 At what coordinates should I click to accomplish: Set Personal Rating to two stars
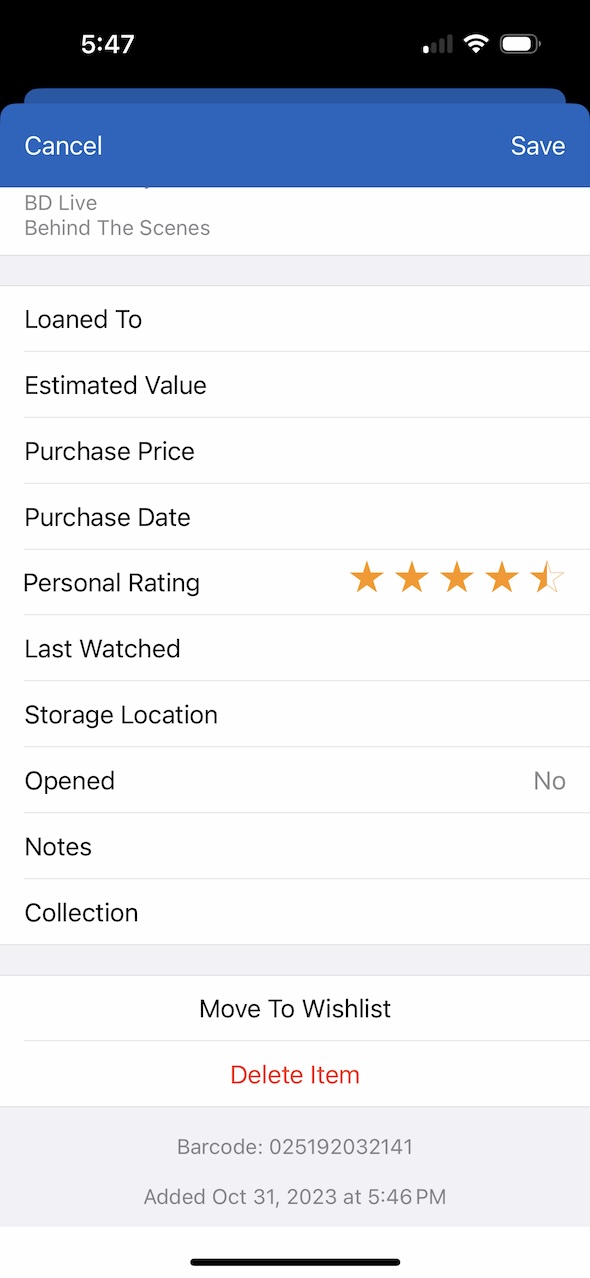click(412, 578)
